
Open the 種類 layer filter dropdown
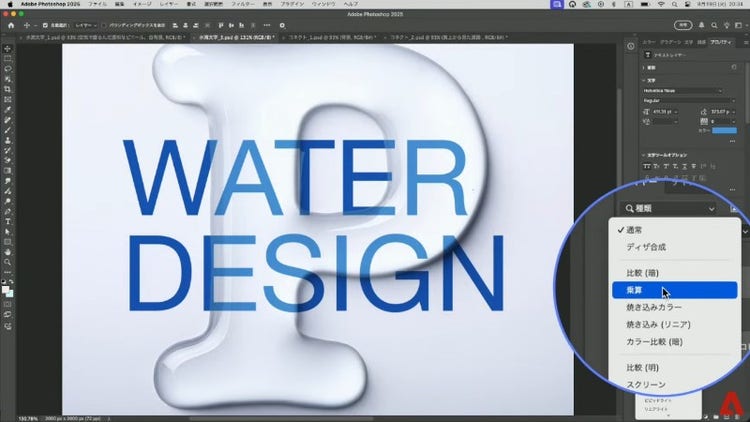point(668,208)
